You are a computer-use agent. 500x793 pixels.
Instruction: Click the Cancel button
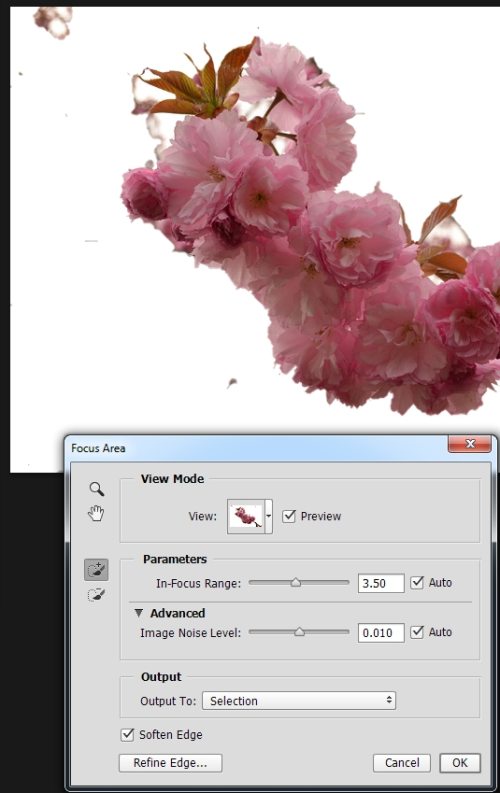tap(402, 763)
